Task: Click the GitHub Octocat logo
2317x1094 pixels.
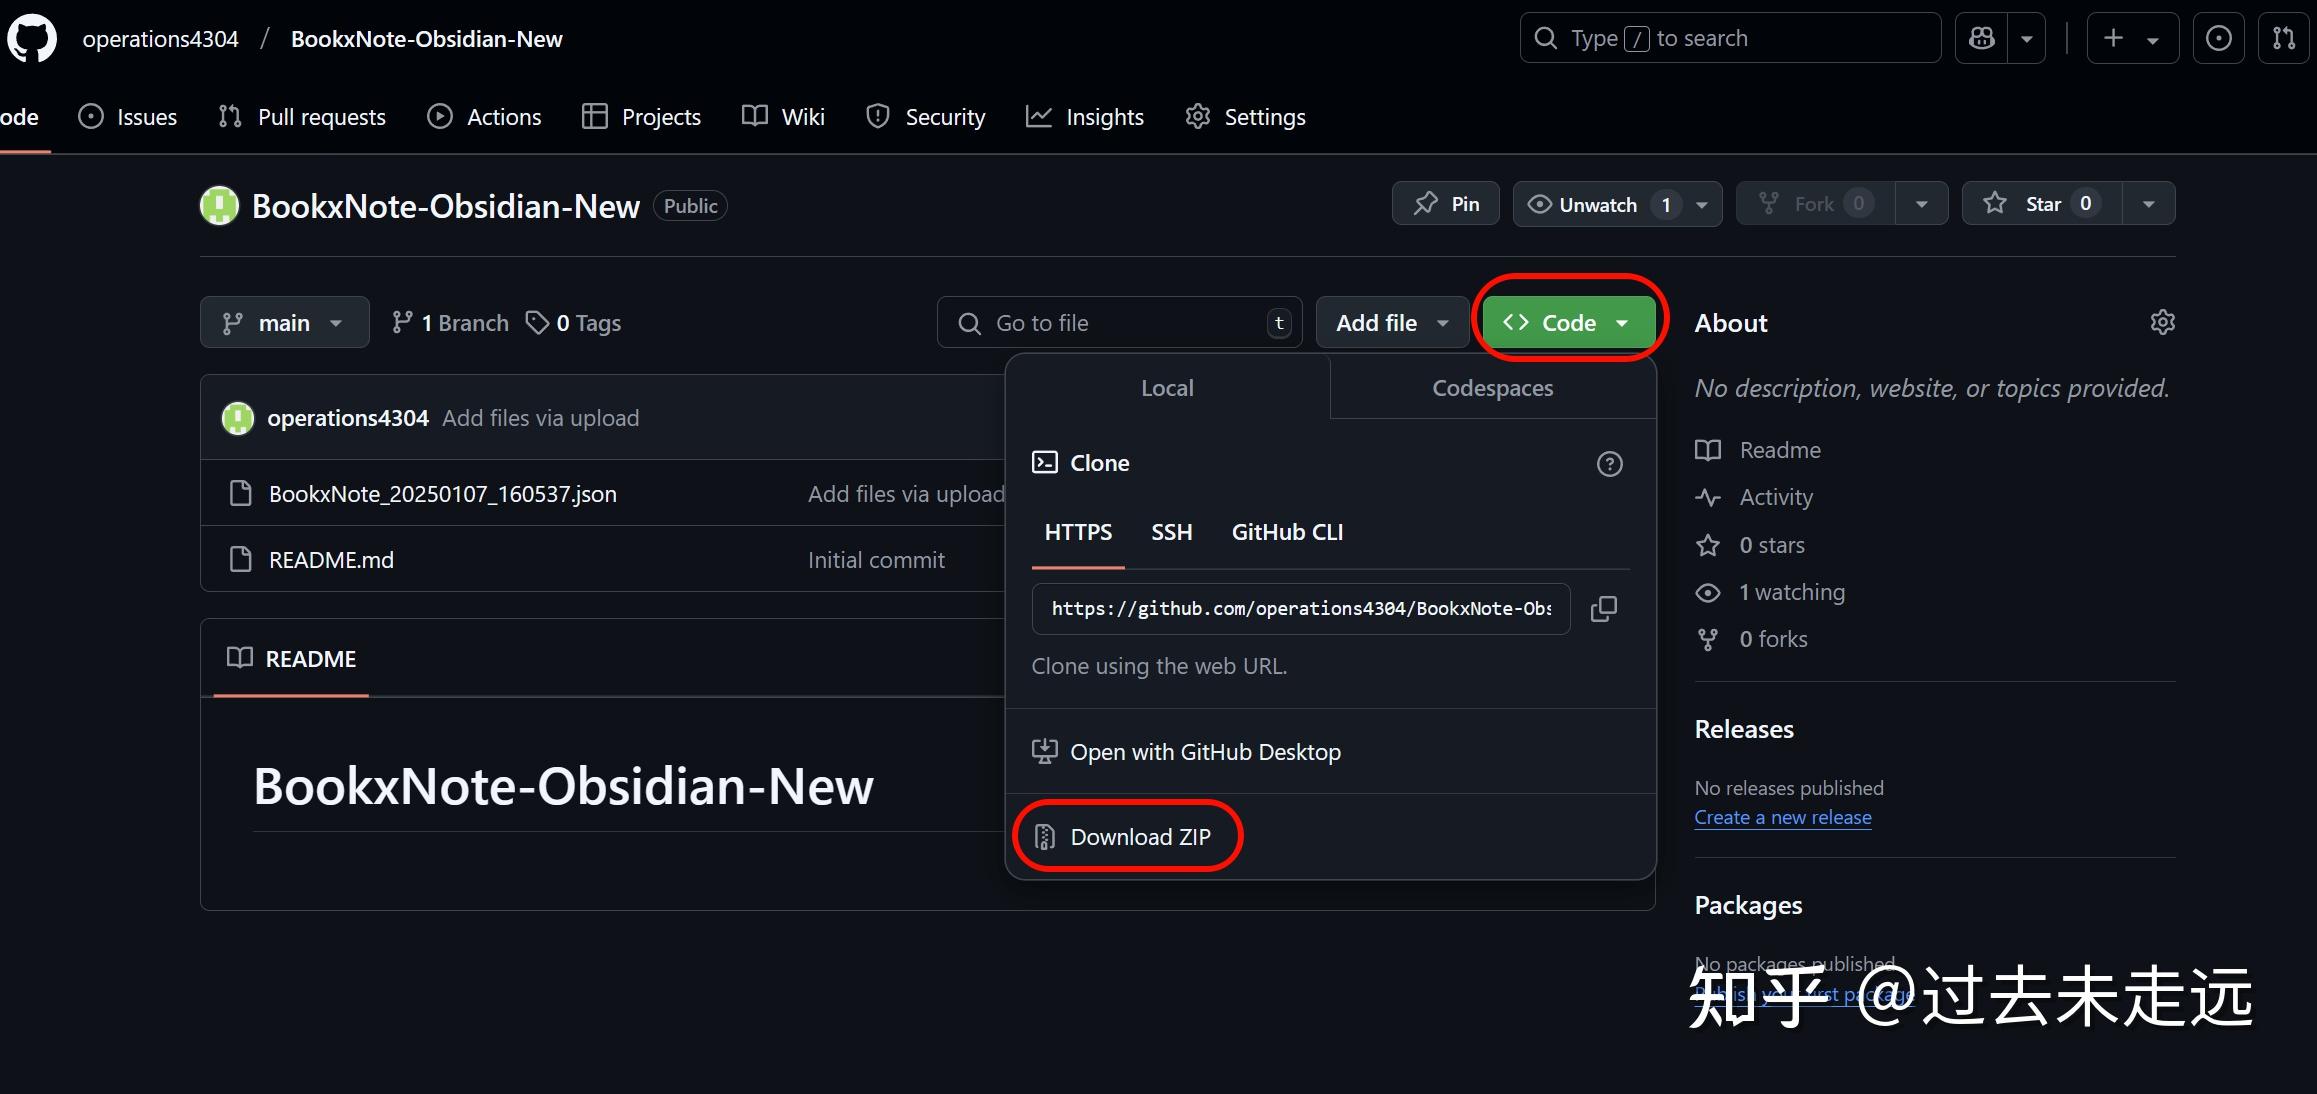Action: tap(32, 39)
